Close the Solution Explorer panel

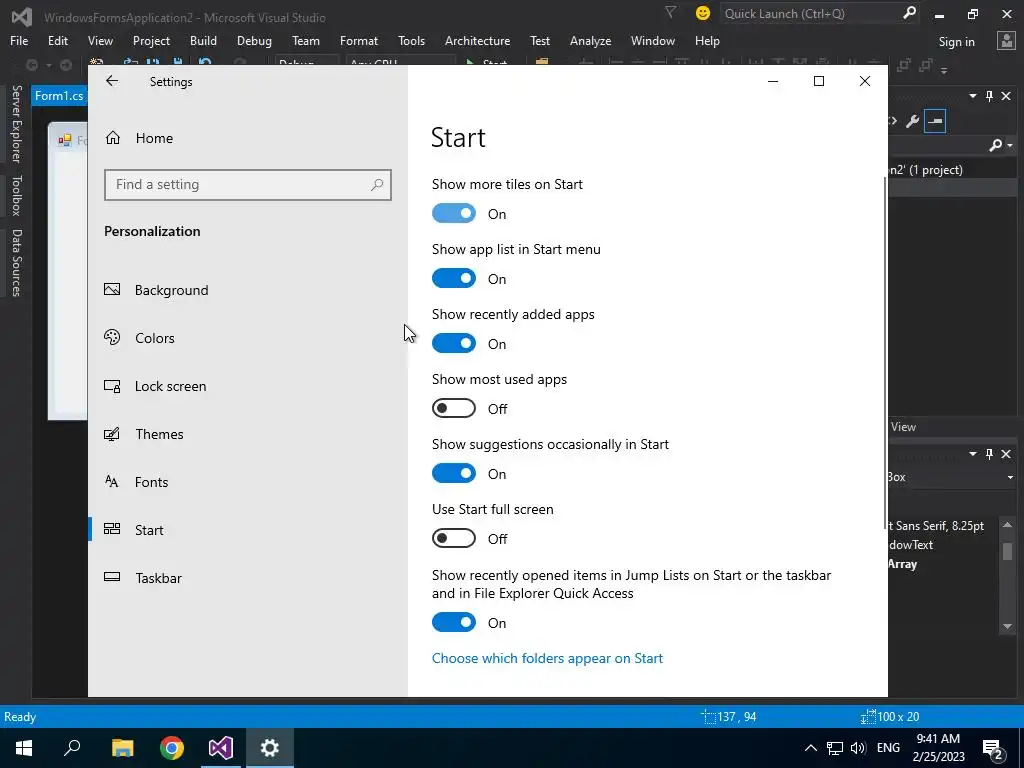[x=1006, y=96]
